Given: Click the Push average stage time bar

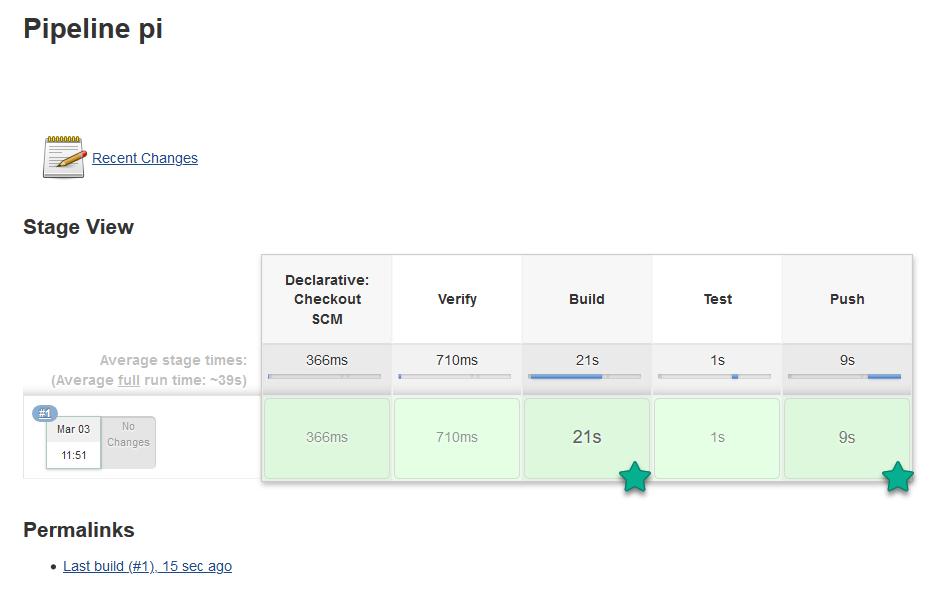Looking at the screenshot, I should 845,377.
